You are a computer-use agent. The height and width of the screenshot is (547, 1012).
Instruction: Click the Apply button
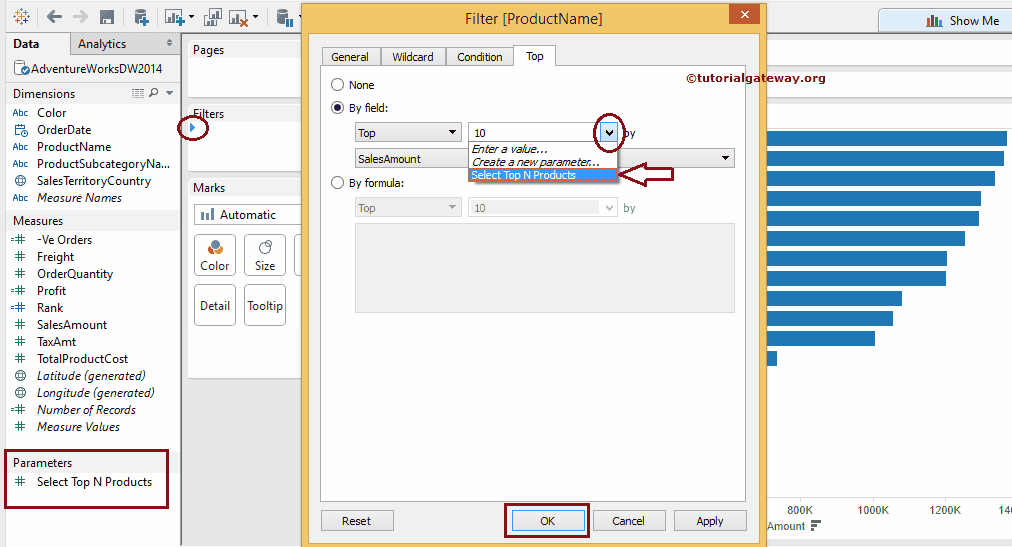pyautogui.click(x=710, y=521)
